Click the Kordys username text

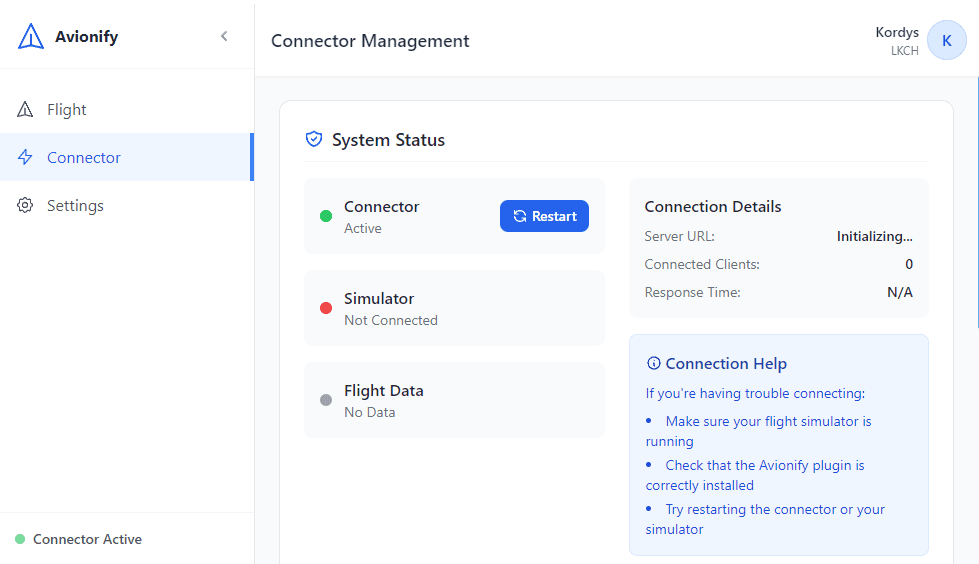[896, 32]
